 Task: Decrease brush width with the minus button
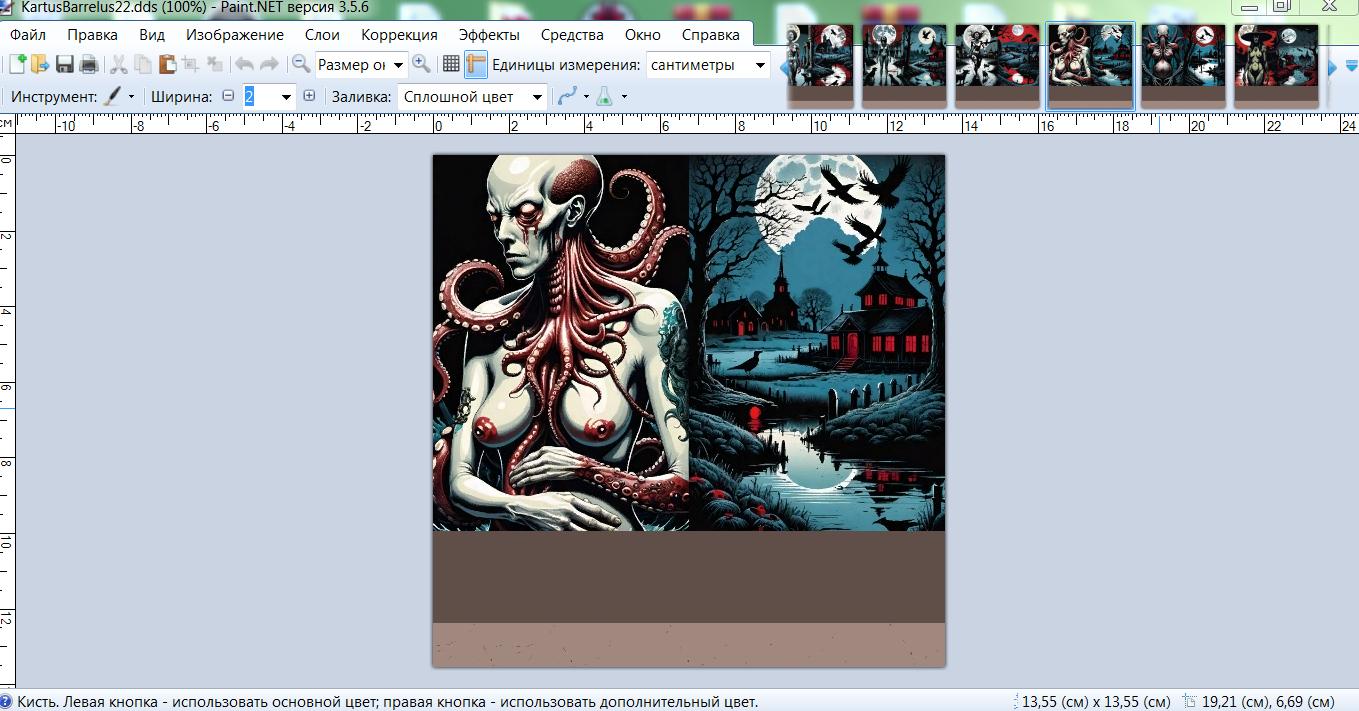tap(228, 97)
